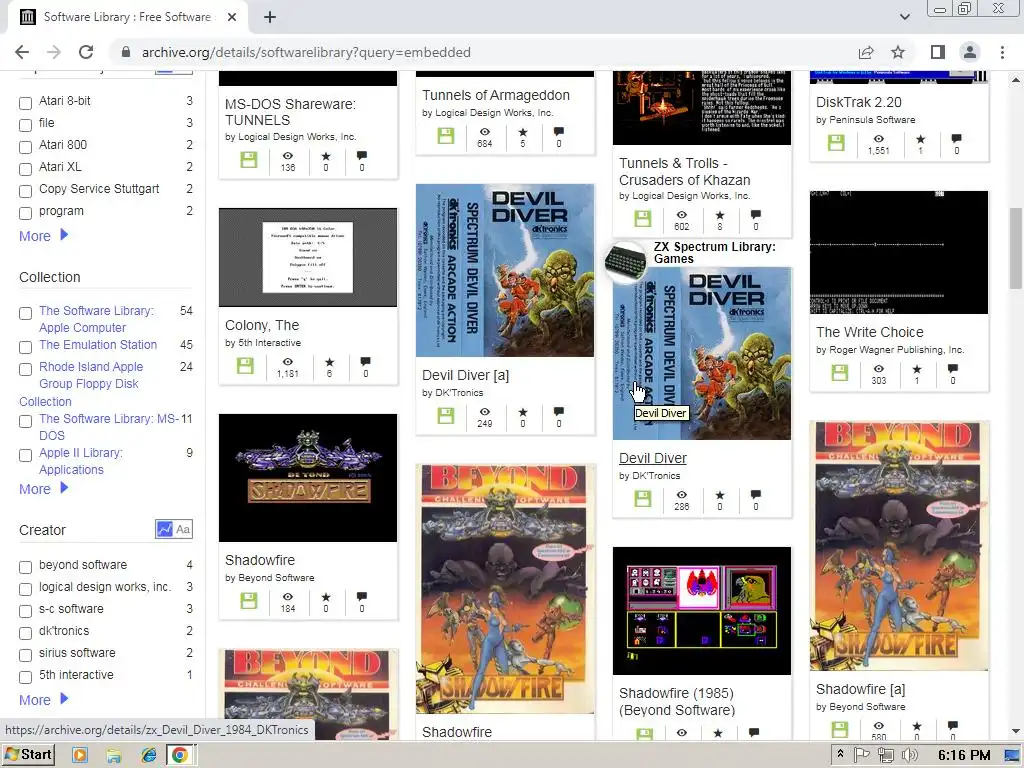The image size is (1024, 768).
Task: Open Windows Media Player taskbar icon
Action: (80, 756)
